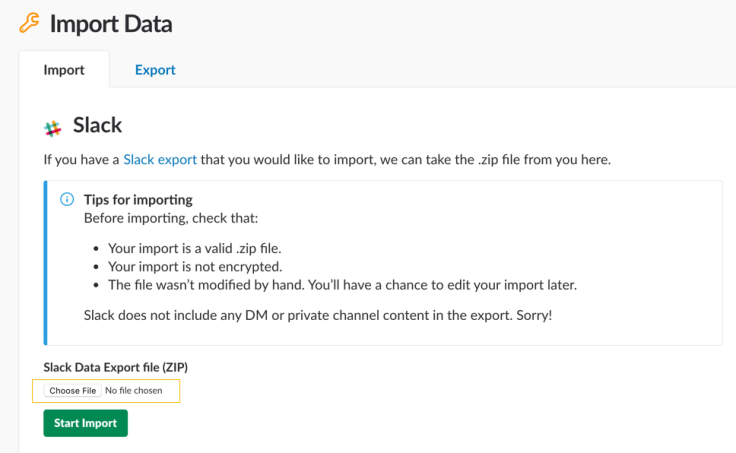Screen dimensions: 736x453
Task: Open the Slack export link
Action: (x=160, y=159)
